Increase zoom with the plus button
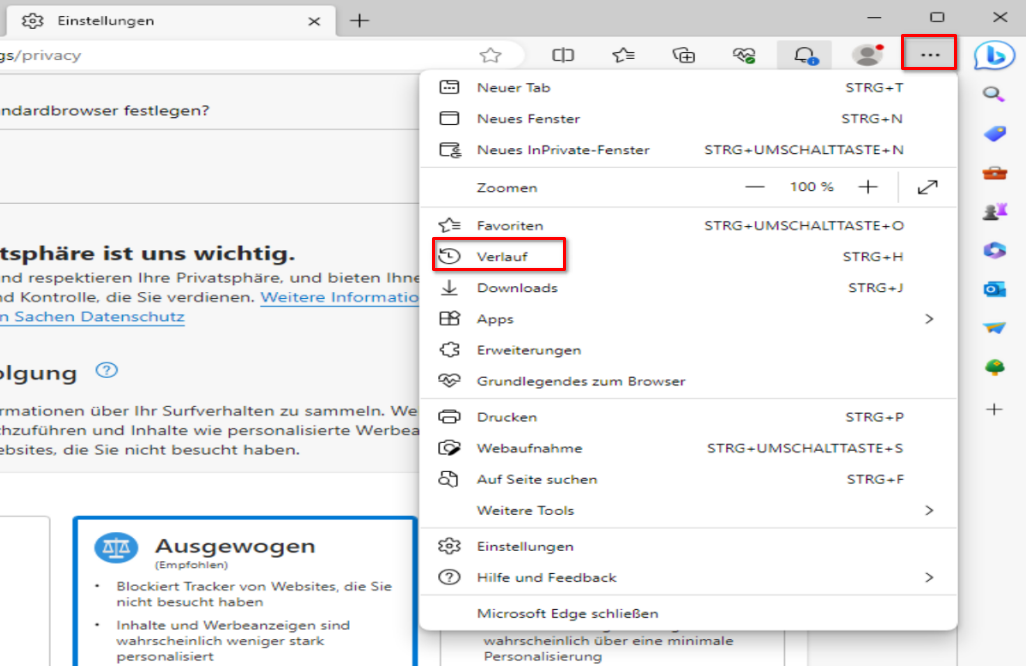Viewport: 1026px width, 666px height. tap(868, 187)
